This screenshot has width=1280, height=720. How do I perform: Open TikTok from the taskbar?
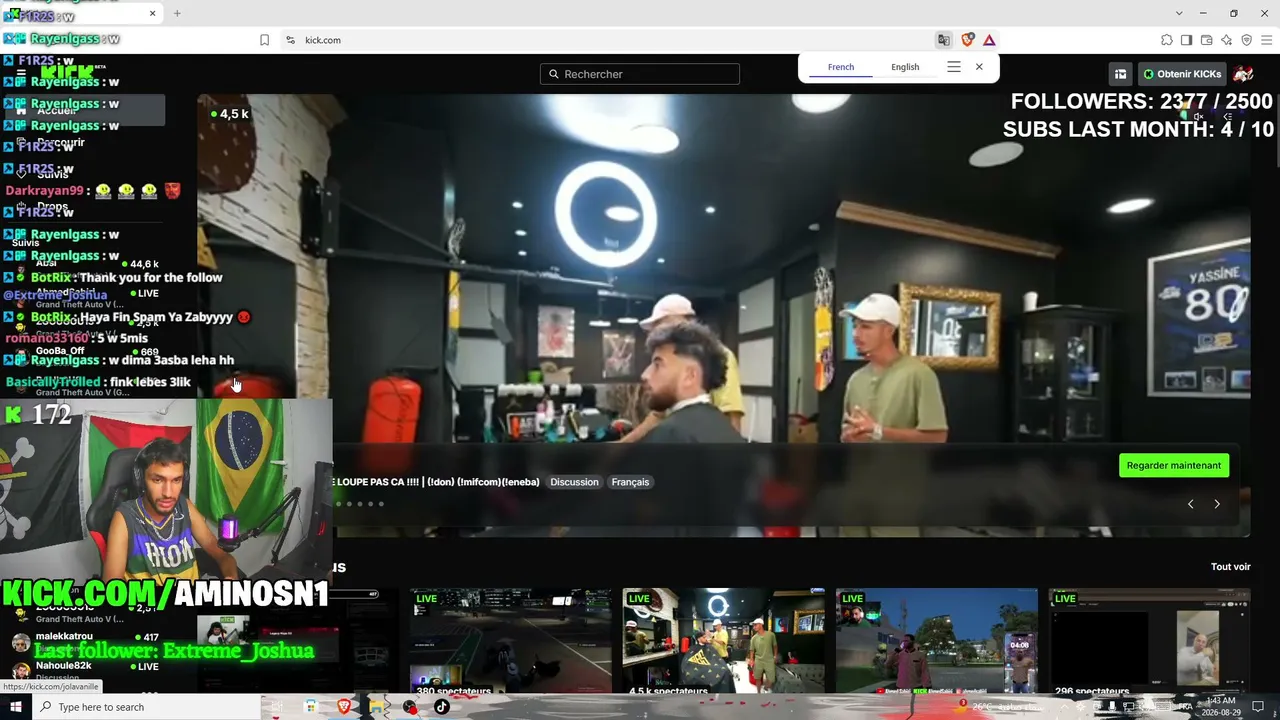coord(442,707)
